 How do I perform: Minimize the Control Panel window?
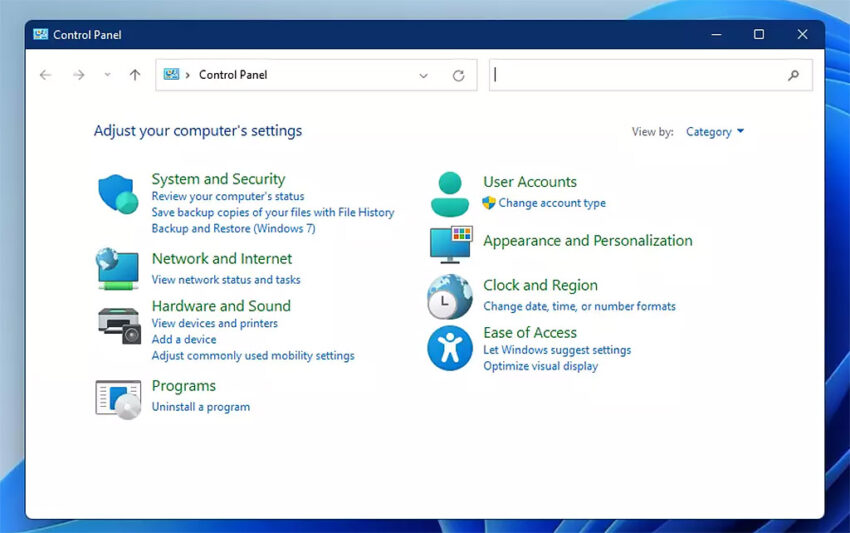717,35
